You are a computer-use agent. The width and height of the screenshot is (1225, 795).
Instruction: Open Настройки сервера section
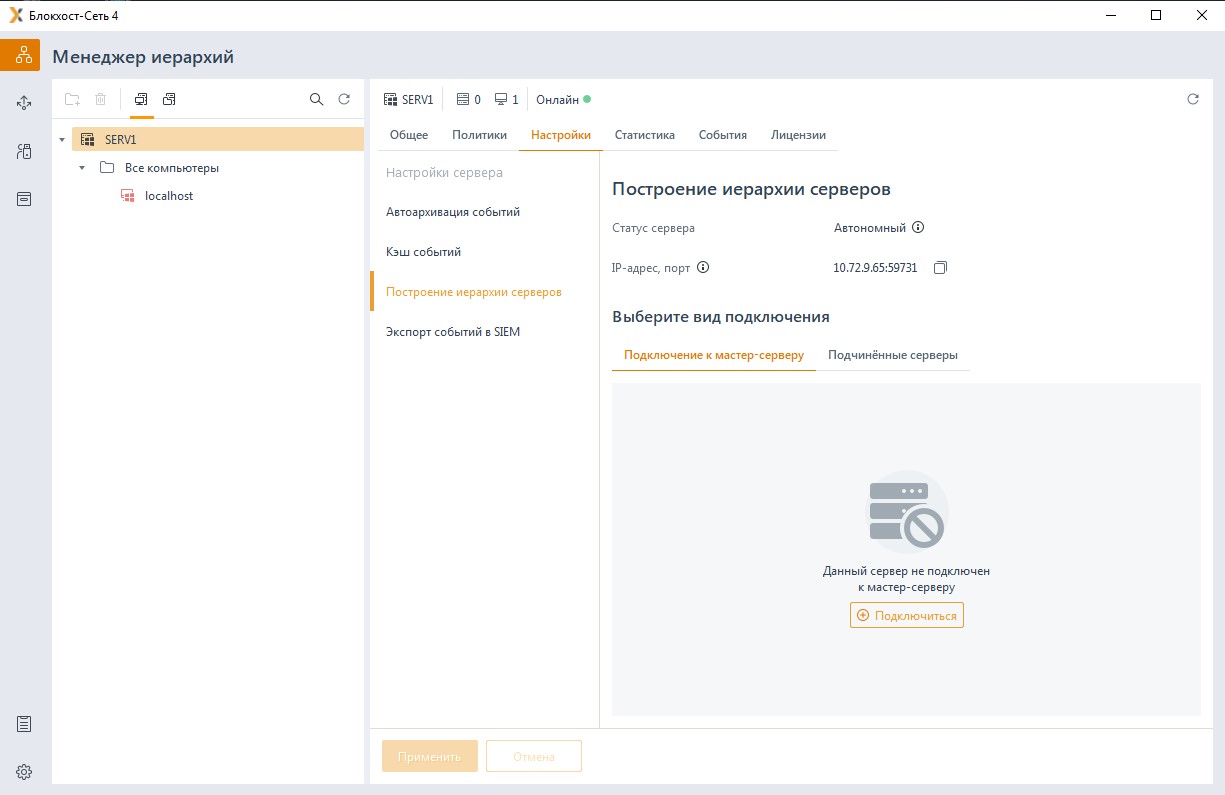tap(444, 172)
